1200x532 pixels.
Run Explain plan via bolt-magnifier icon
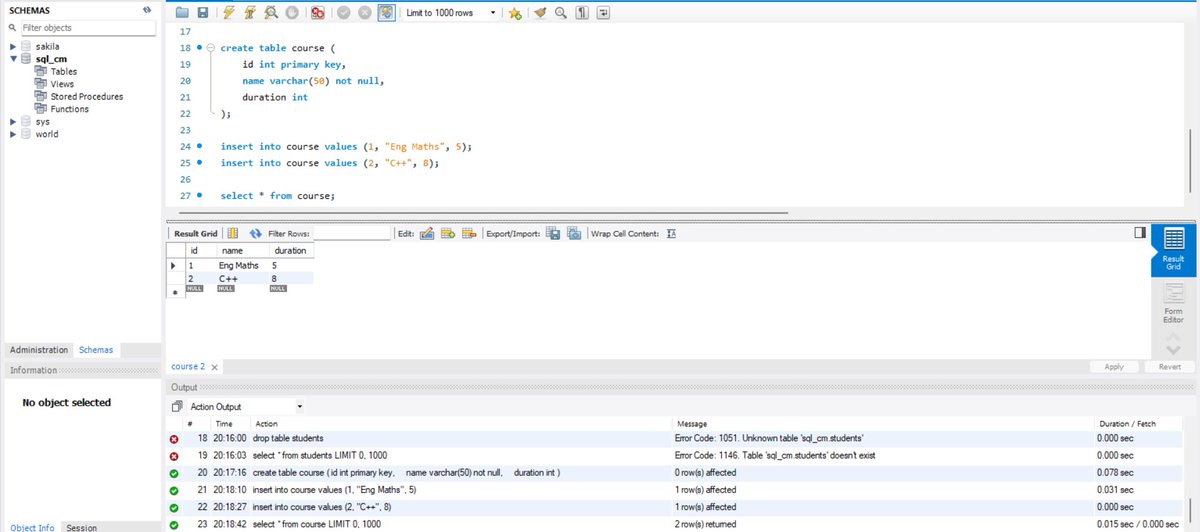(271, 13)
